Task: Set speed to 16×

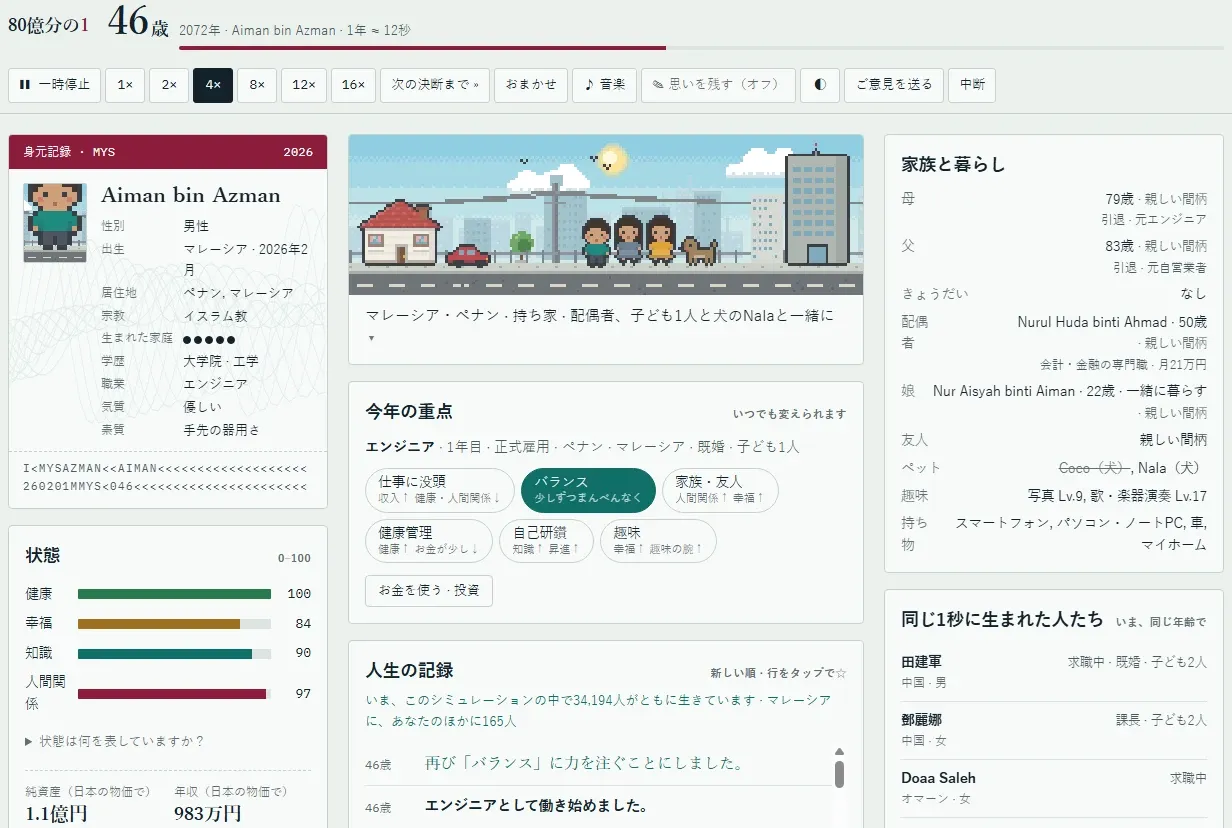Action: point(353,85)
